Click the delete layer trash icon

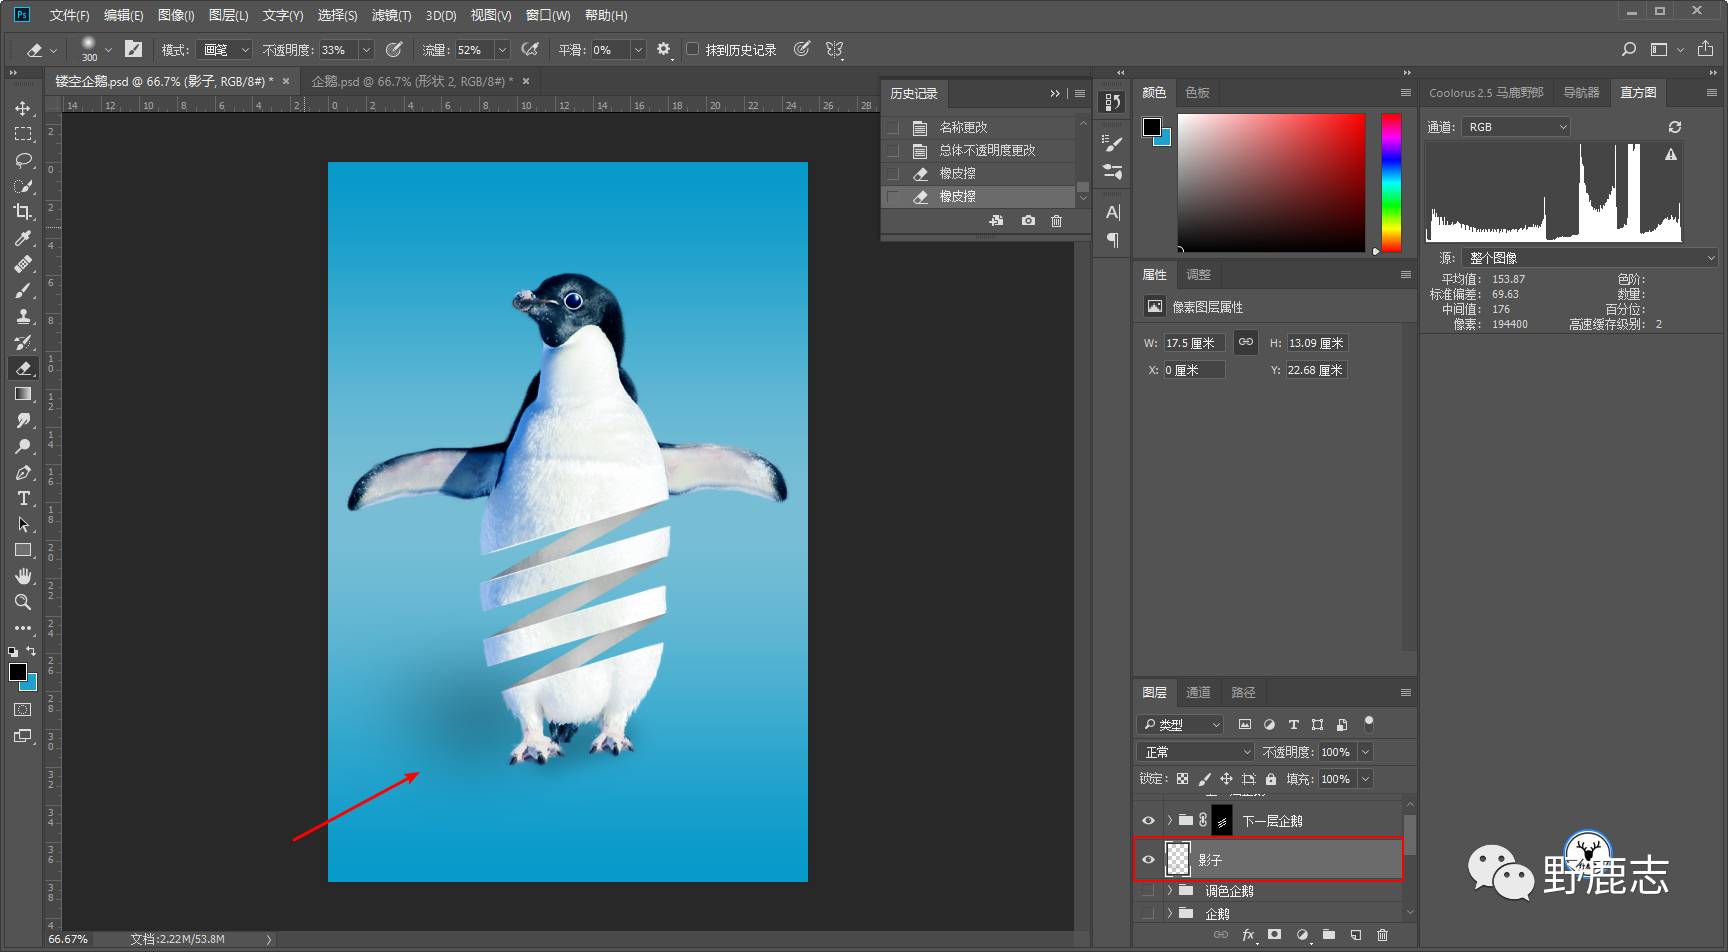click(x=1382, y=935)
